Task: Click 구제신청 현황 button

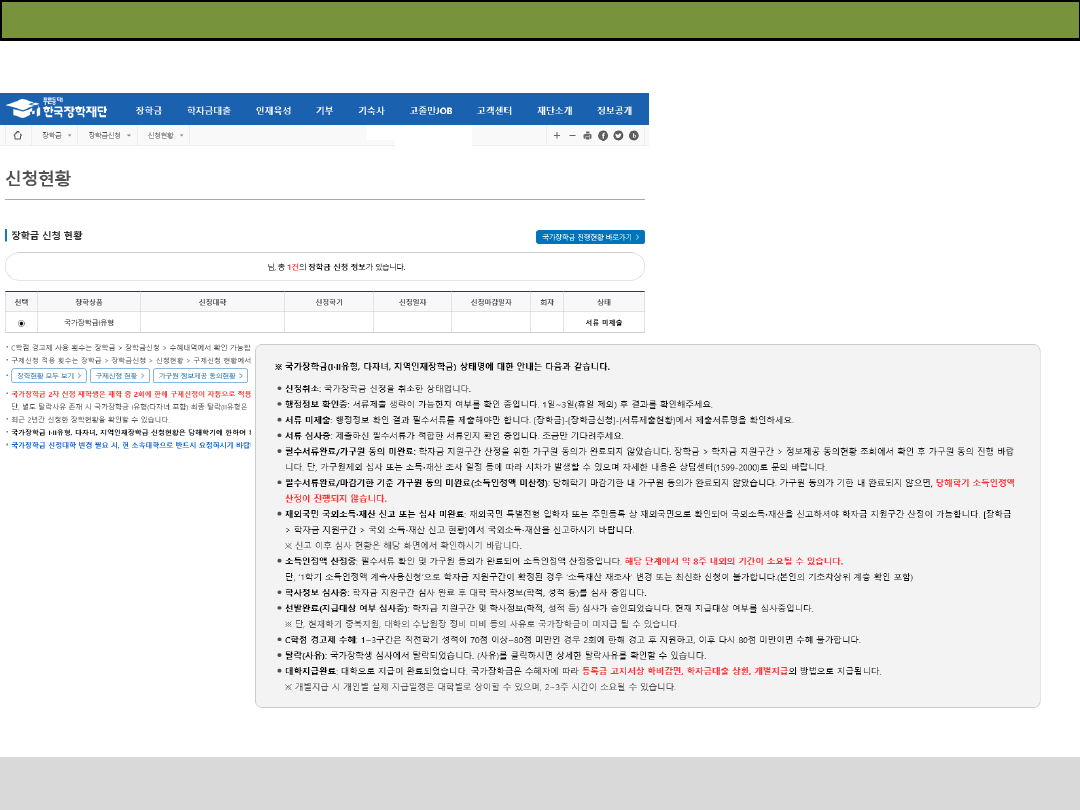Action: pos(118,376)
